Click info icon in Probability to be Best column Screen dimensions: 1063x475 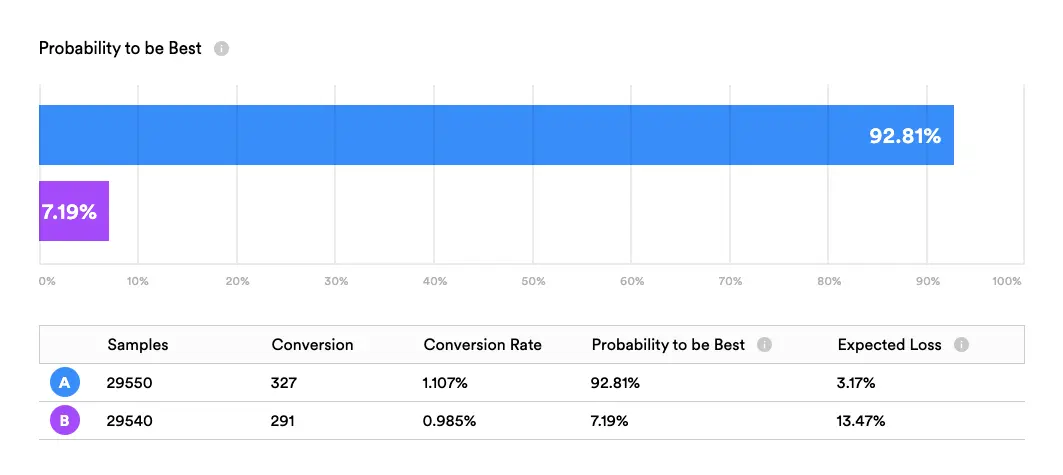point(764,345)
